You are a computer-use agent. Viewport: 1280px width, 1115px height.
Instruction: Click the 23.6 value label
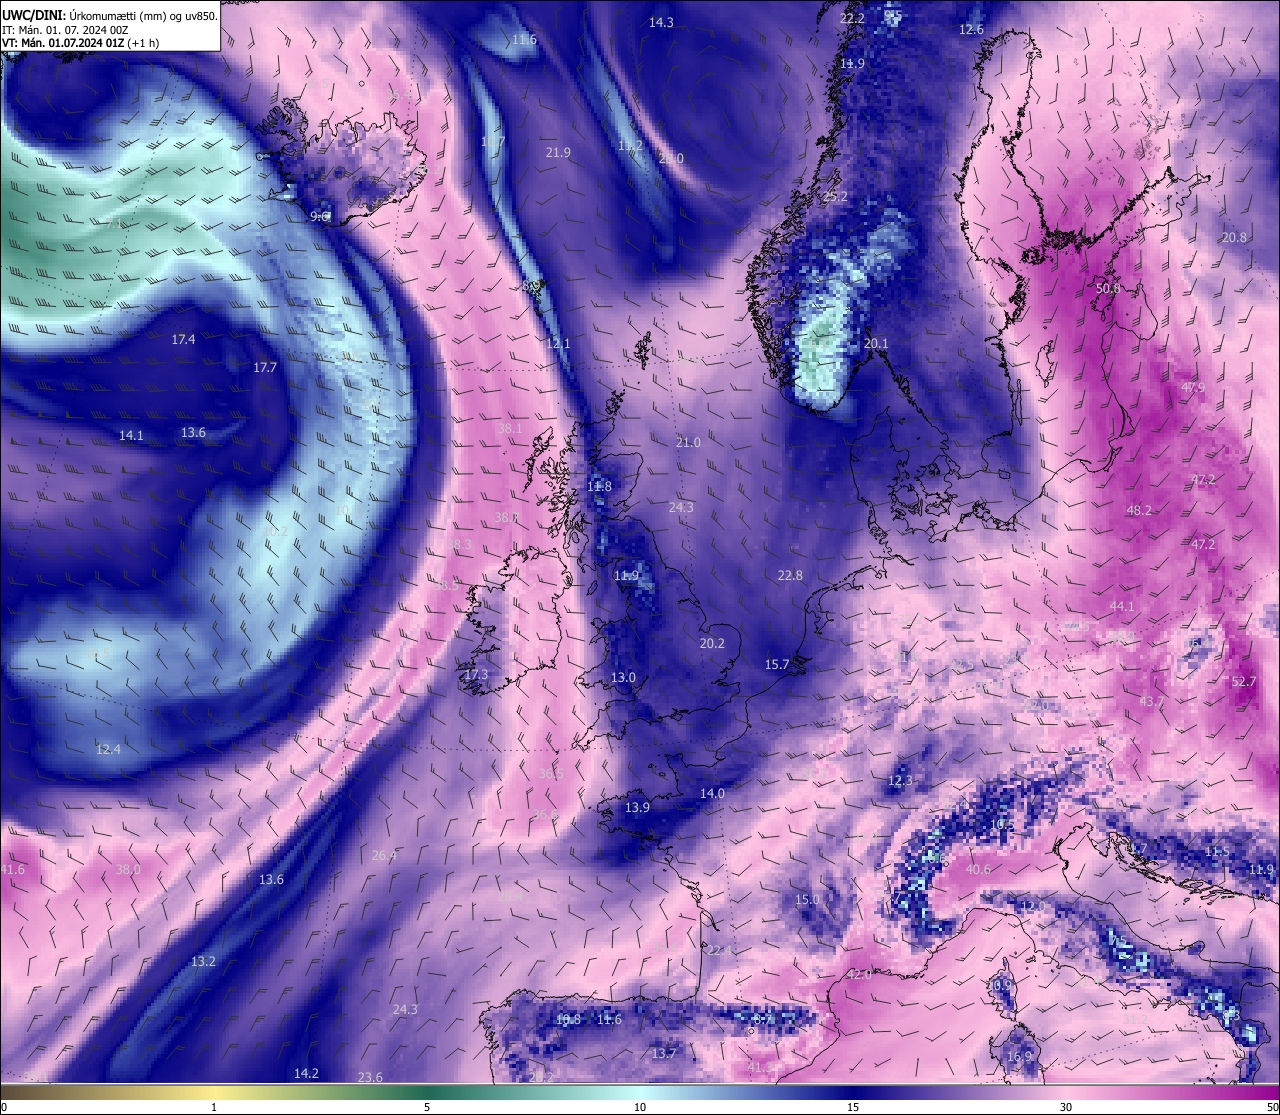(370, 1078)
